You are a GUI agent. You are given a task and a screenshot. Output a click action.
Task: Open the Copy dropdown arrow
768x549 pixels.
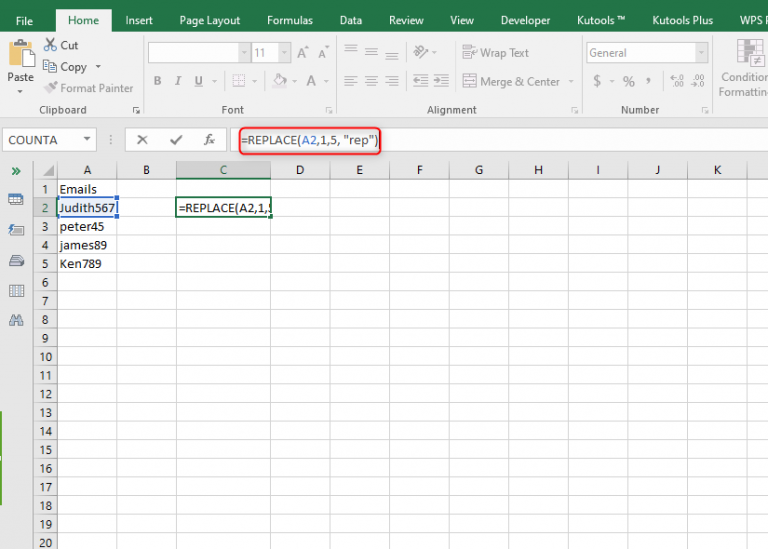point(98,66)
